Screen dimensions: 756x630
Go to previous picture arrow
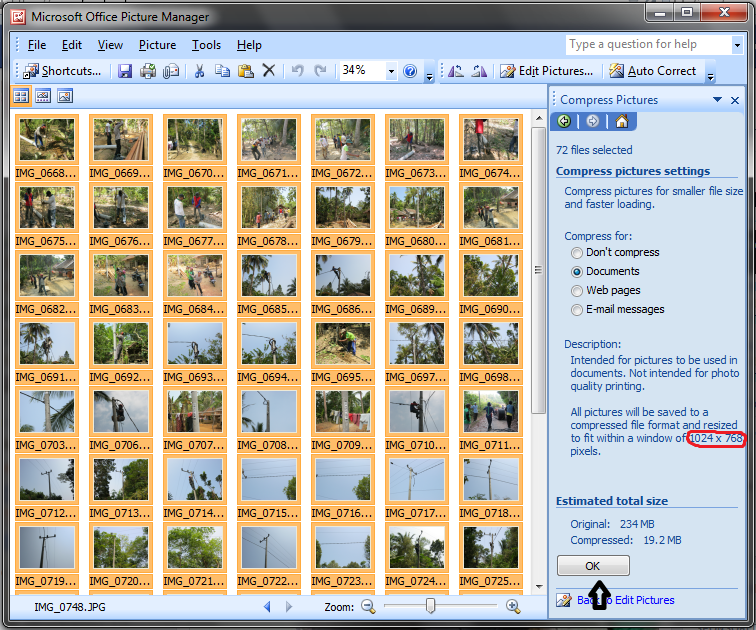[x=267, y=606]
